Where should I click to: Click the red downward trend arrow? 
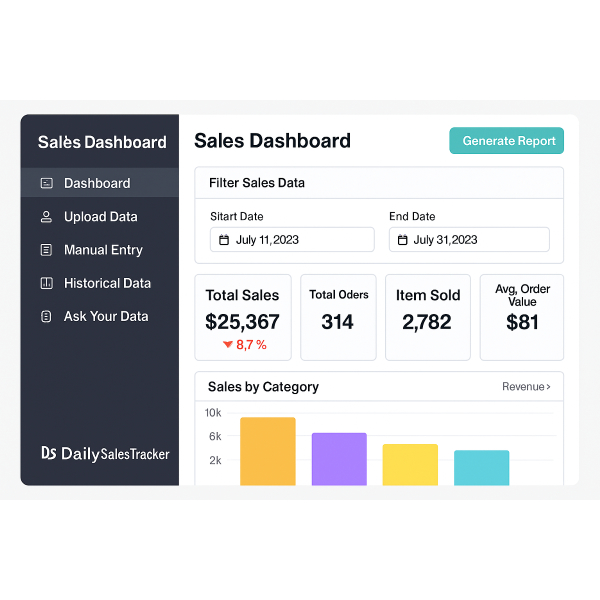(x=228, y=345)
